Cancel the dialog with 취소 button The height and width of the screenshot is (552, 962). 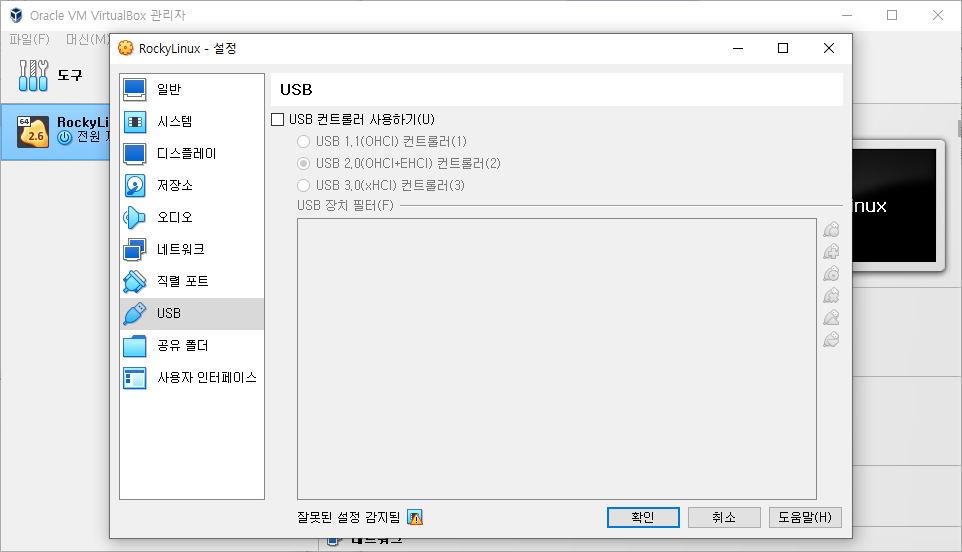coord(724,517)
